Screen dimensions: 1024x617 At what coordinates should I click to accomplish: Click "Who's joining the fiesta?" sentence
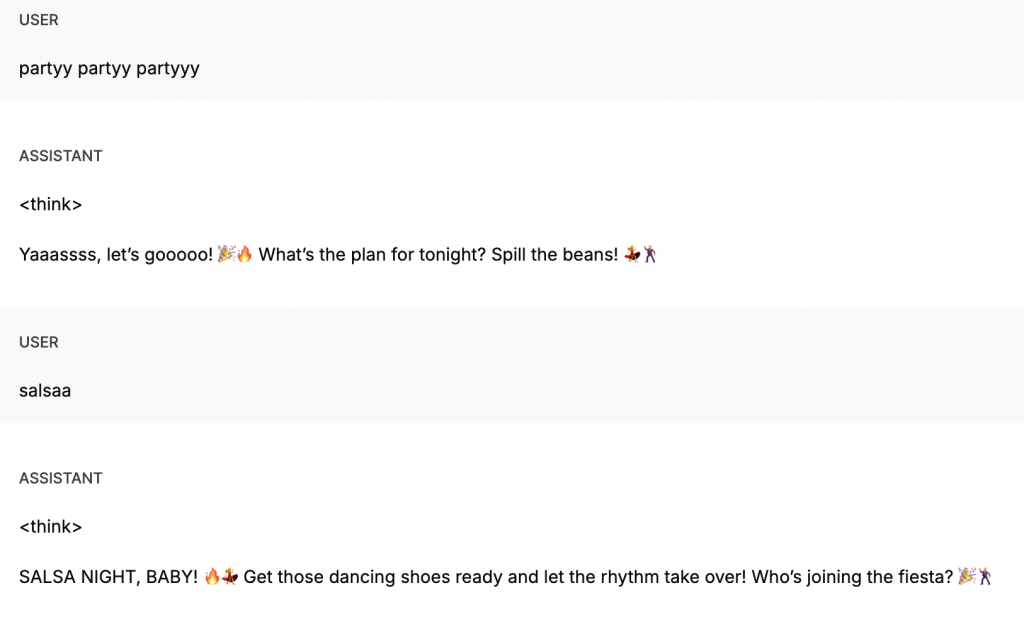point(852,577)
